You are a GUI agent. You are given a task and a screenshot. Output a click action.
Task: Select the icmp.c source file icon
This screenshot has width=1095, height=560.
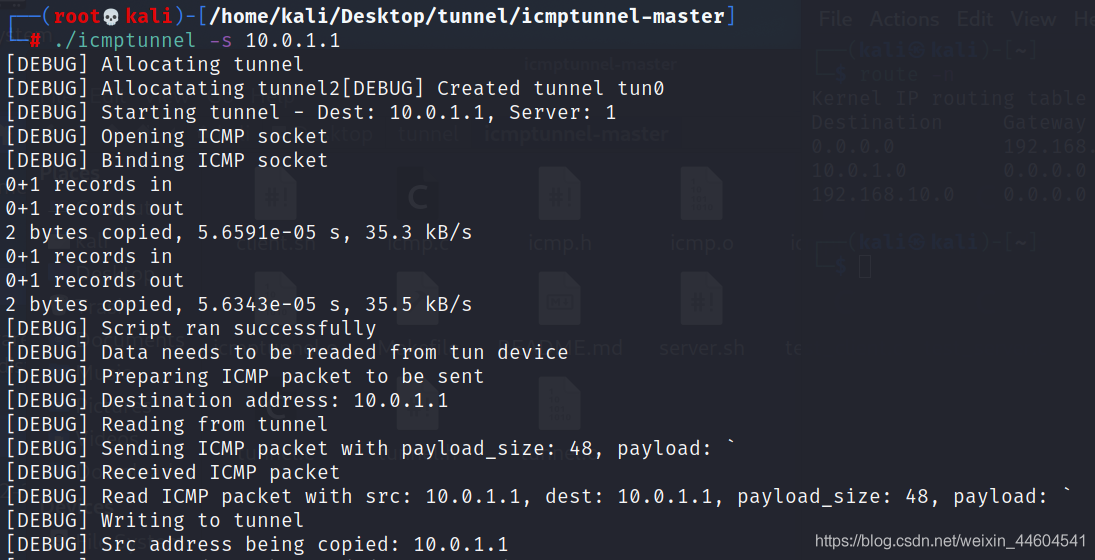point(418,207)
